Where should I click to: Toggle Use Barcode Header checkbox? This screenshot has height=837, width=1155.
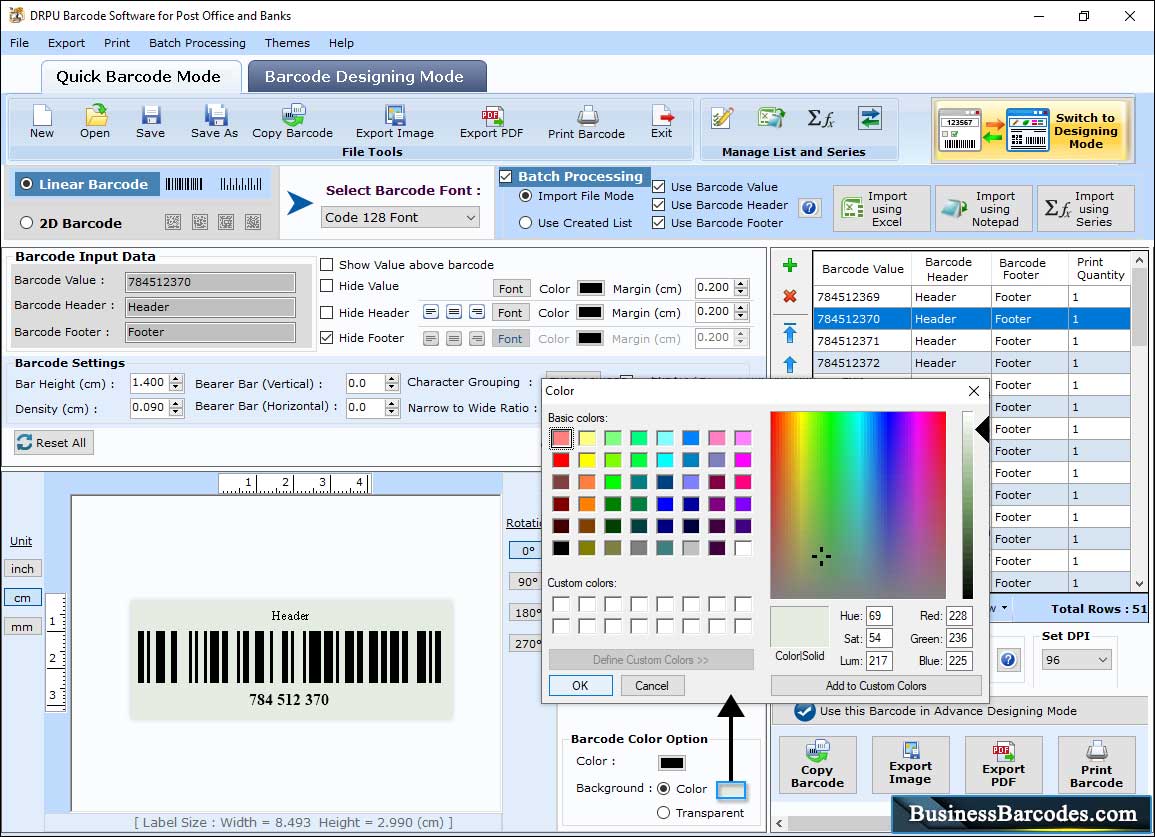tap(659, 205)
